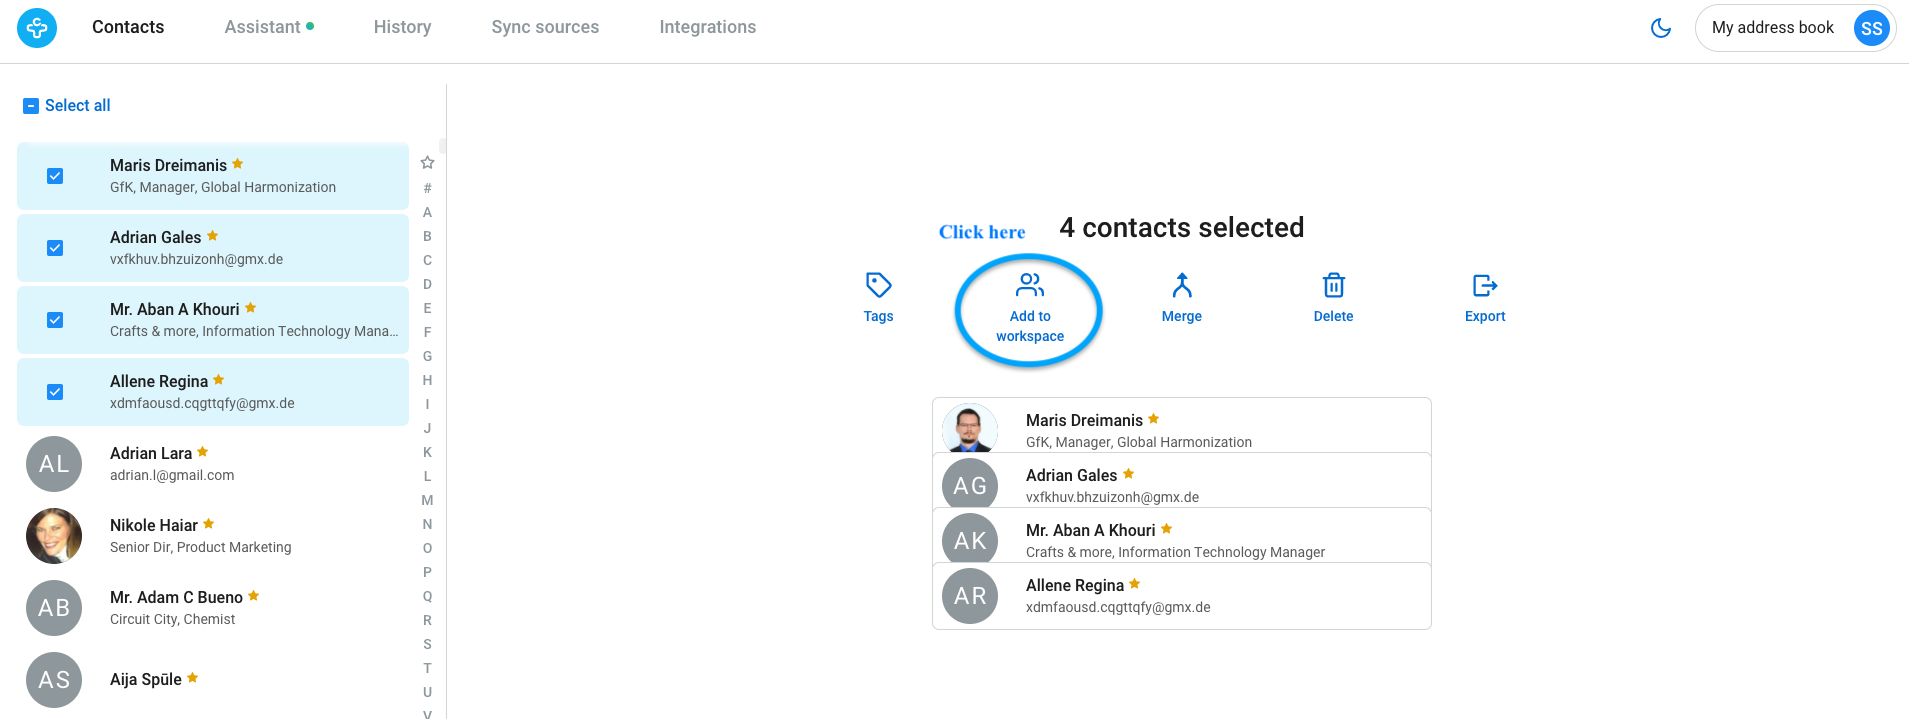Viewport: 1909px width, 719px height.
Task: Click the Delete trash icon
Action: (1333, 286)
